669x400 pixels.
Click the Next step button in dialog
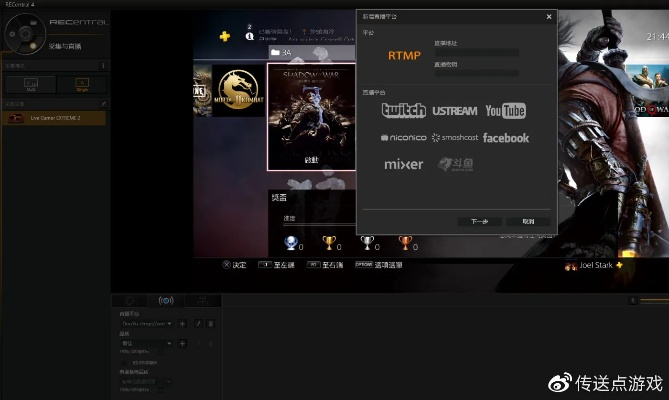click(479, 221)
